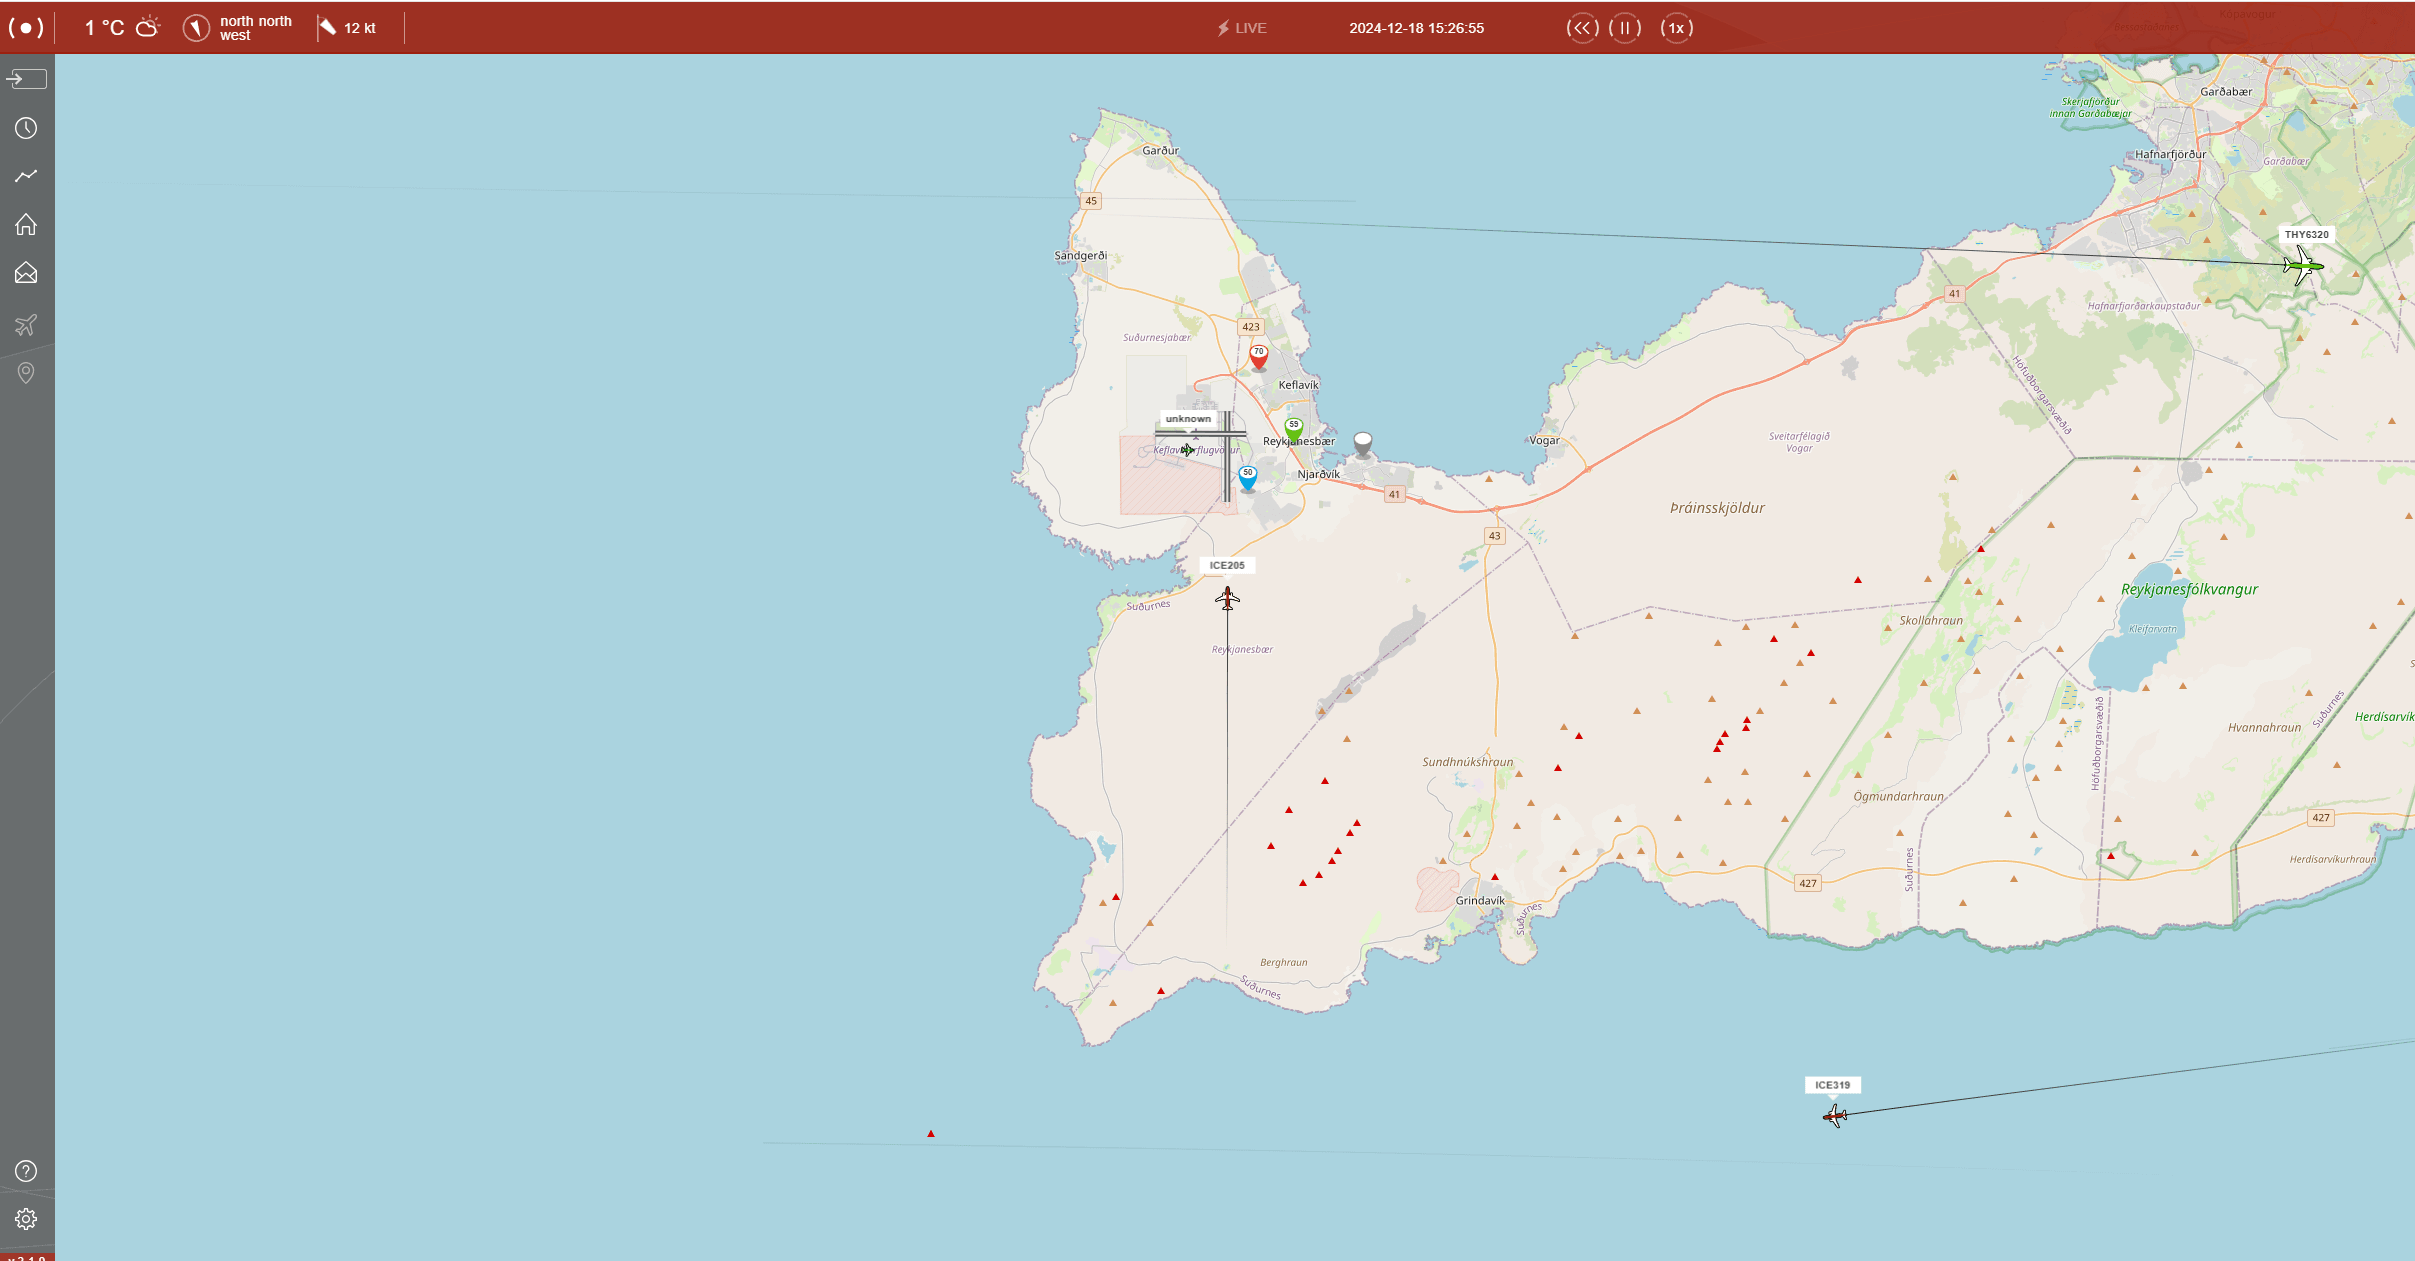This screenshot has height=1261, width=2415.
Task: Change the 1x playback speed
Action: pos(1677,28)
